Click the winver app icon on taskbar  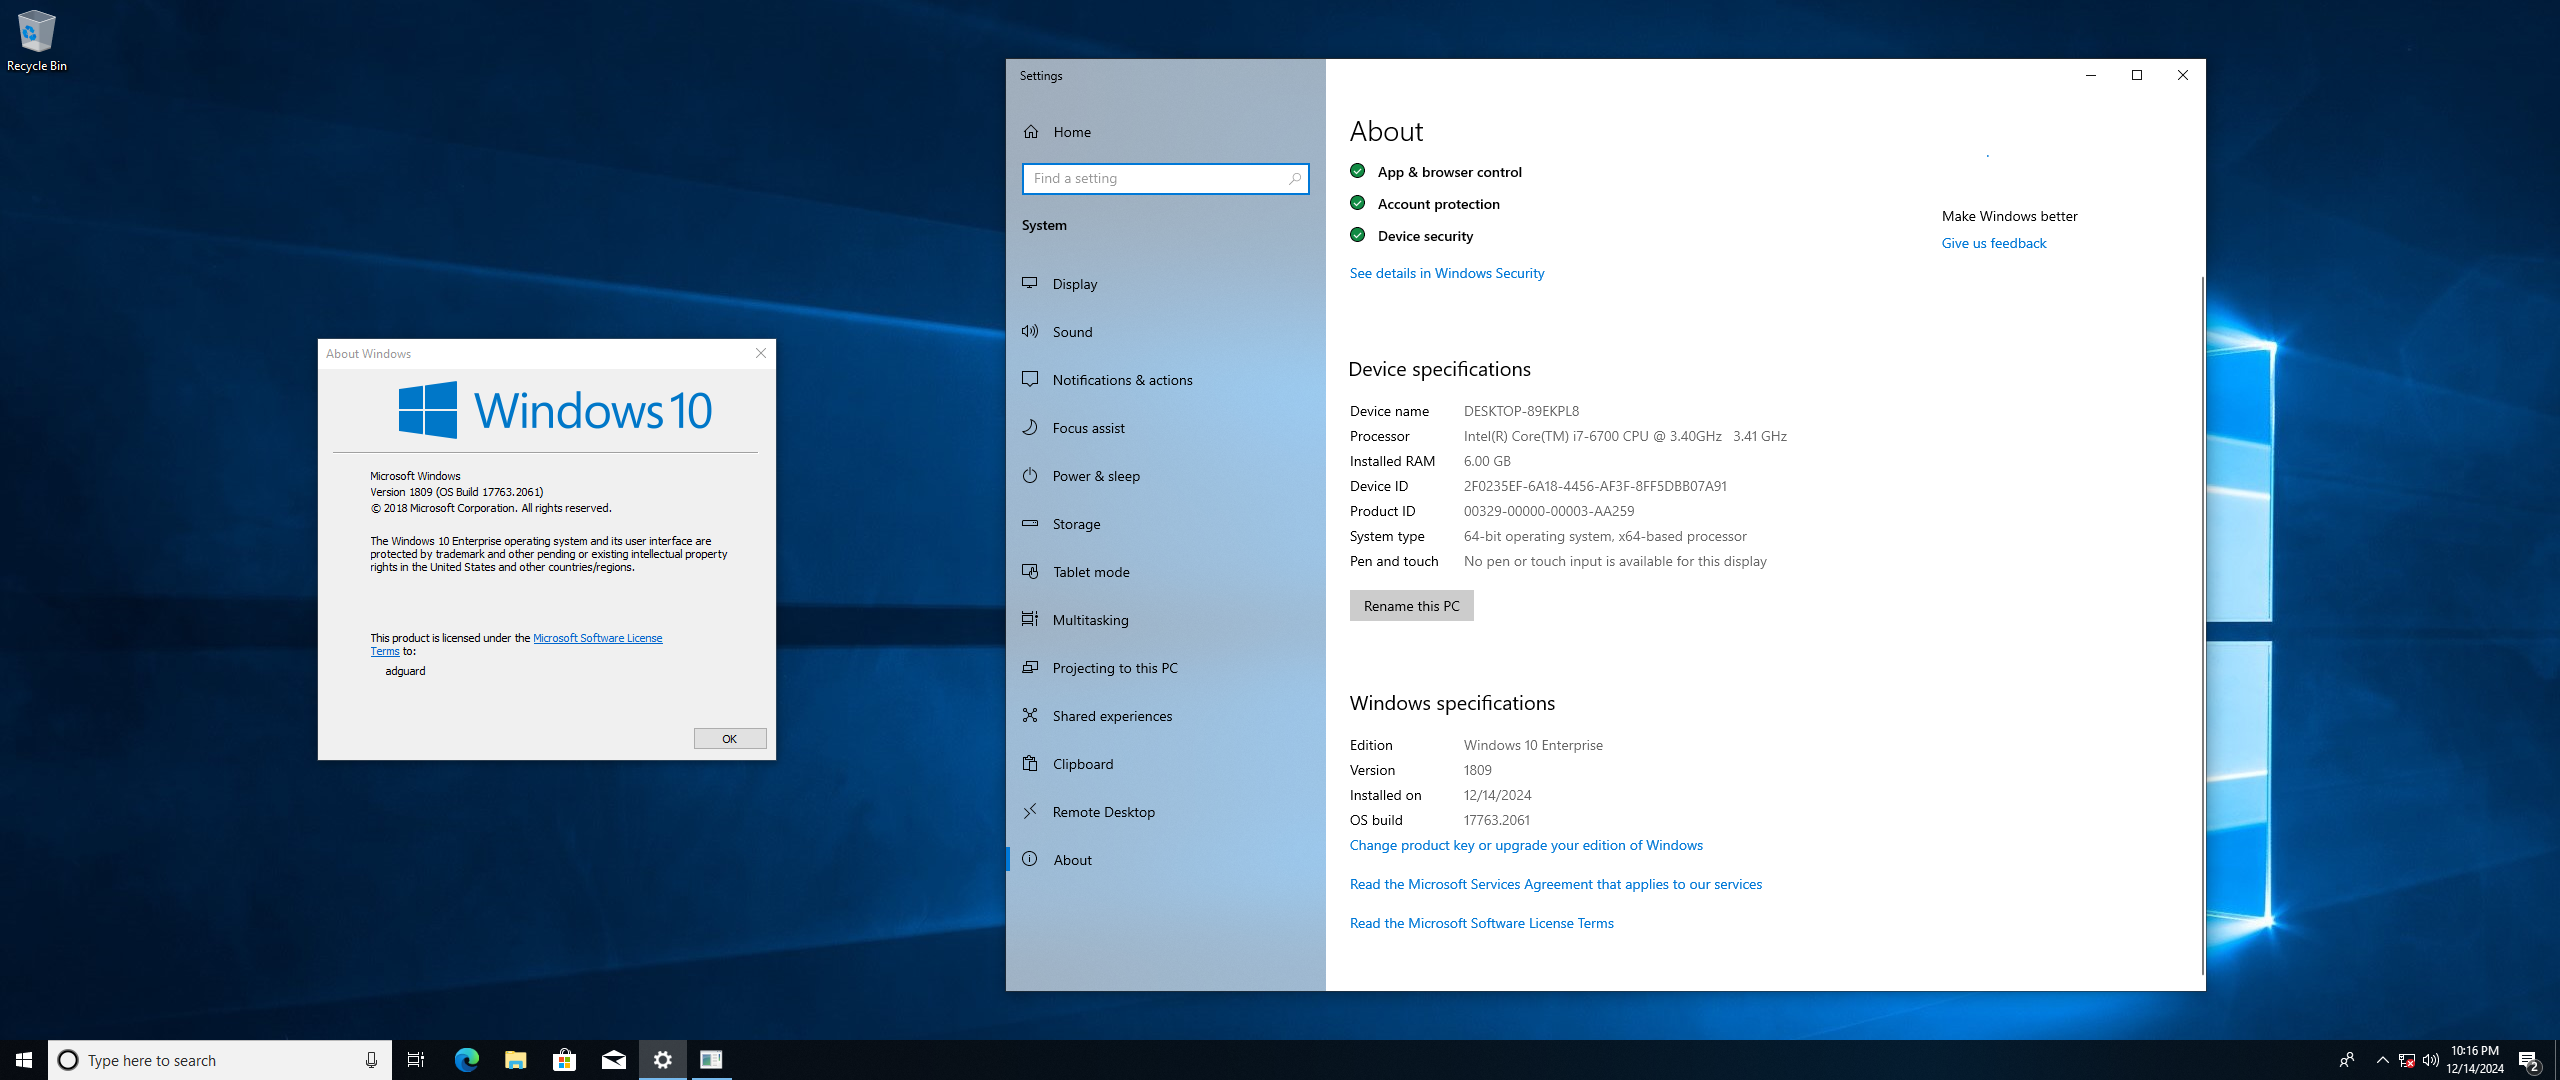coord(711,1060)
